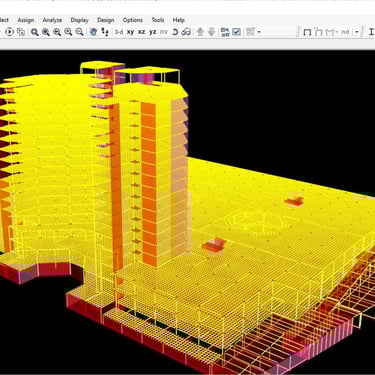Click the rotate 3D view icon
The image size is (375, 375).
point(175,32)
